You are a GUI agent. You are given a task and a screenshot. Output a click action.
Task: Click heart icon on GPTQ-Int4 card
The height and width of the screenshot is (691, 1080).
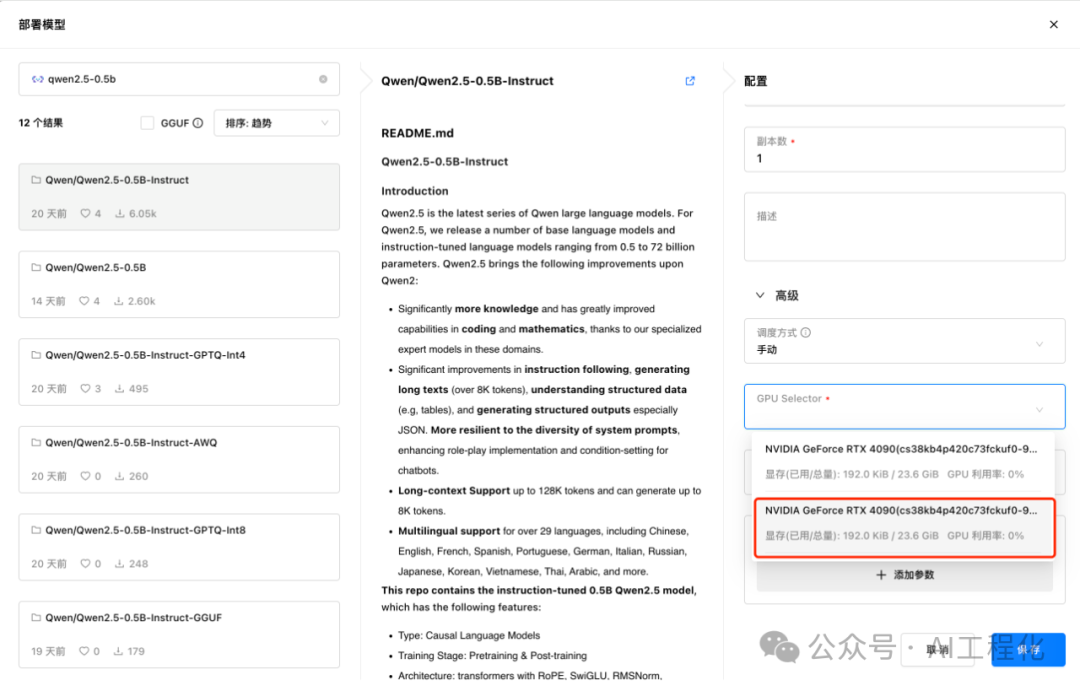[x=85, y=389]
